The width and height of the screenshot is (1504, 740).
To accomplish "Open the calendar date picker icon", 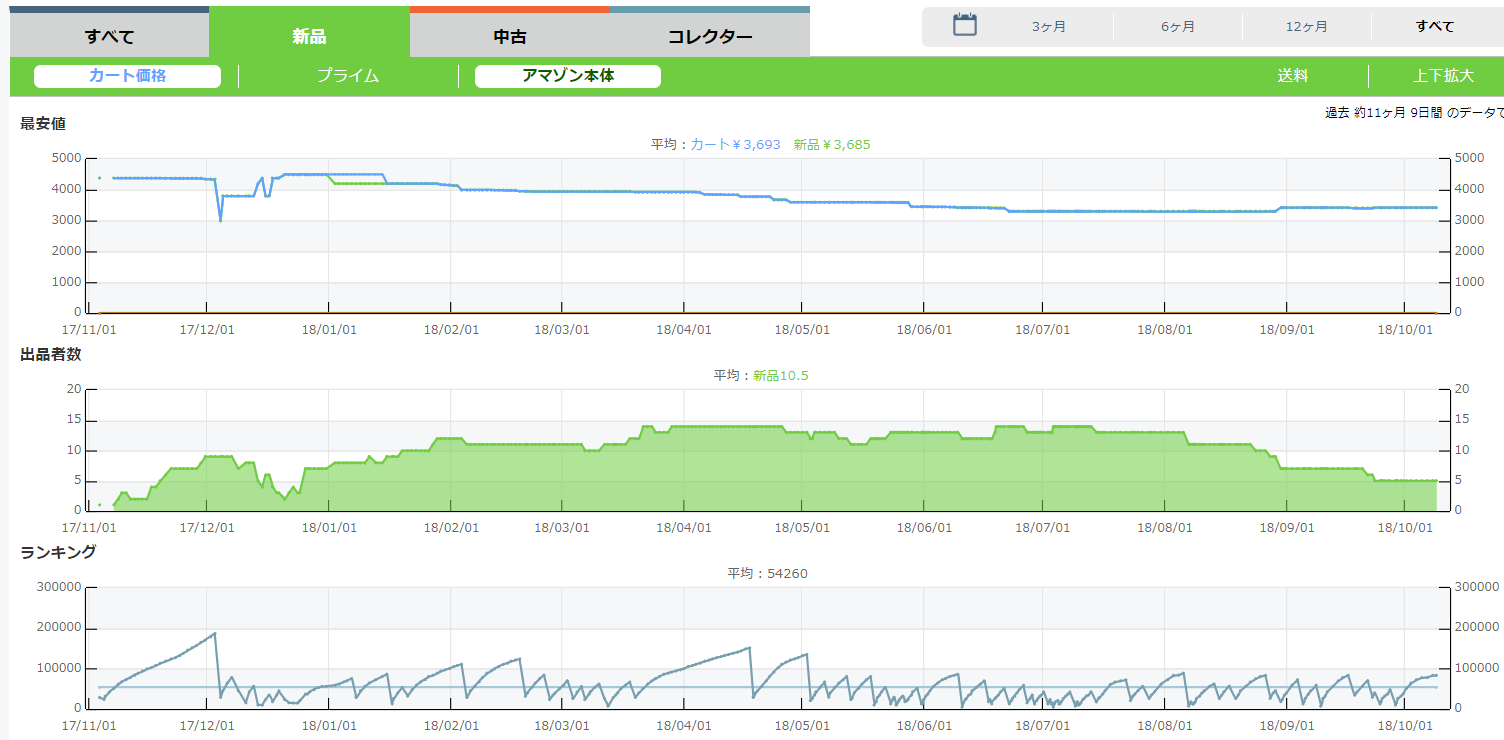I will pos(964,26).
